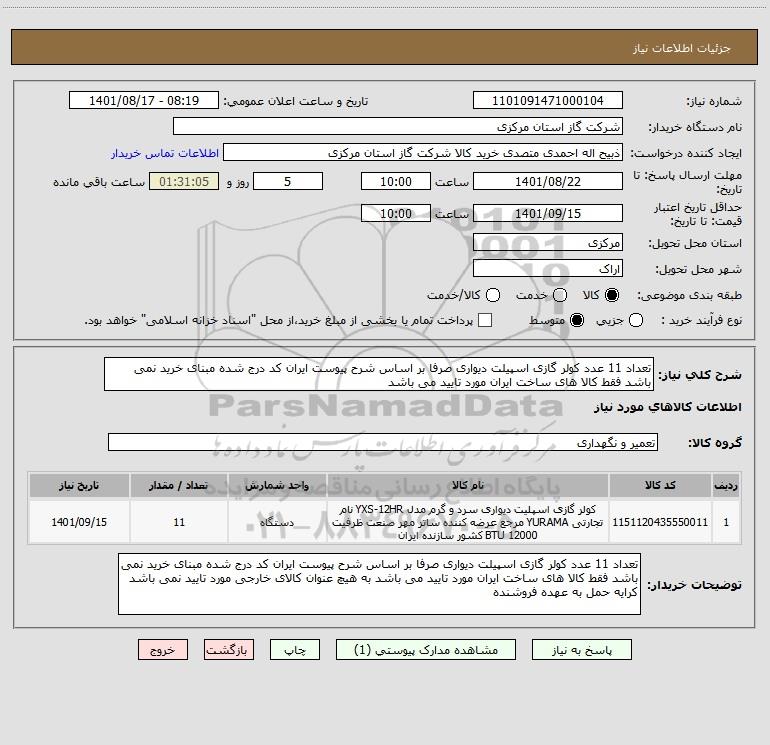Click the YXS-12HR product name cell
770x745 pixels.
[x=468, y=522]
